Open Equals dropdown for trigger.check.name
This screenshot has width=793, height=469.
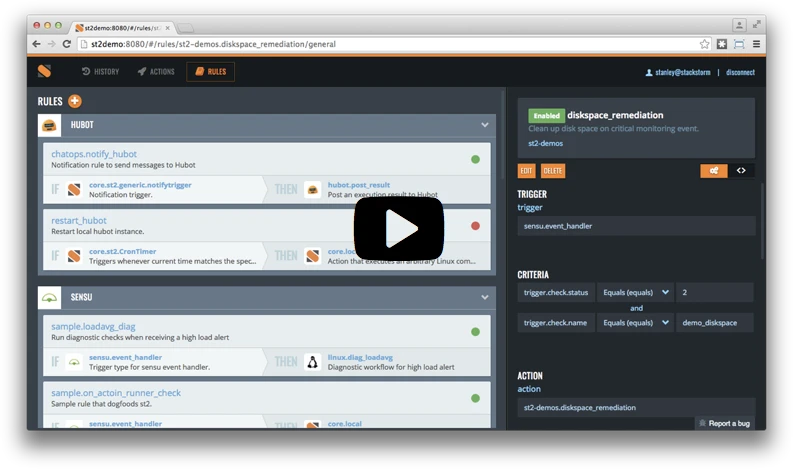point(635,323)
